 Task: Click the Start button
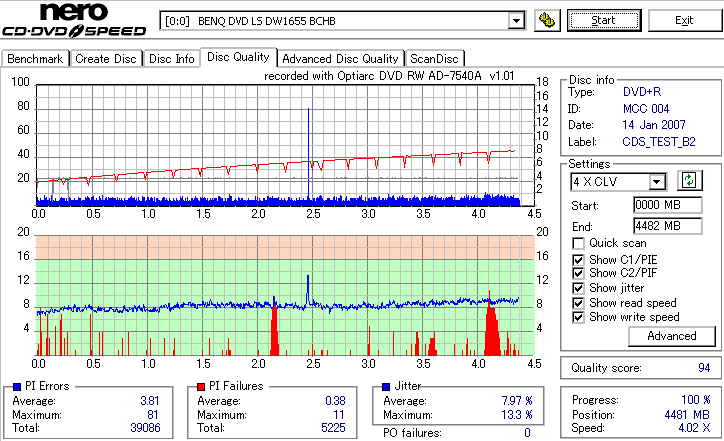click(604, 21)
